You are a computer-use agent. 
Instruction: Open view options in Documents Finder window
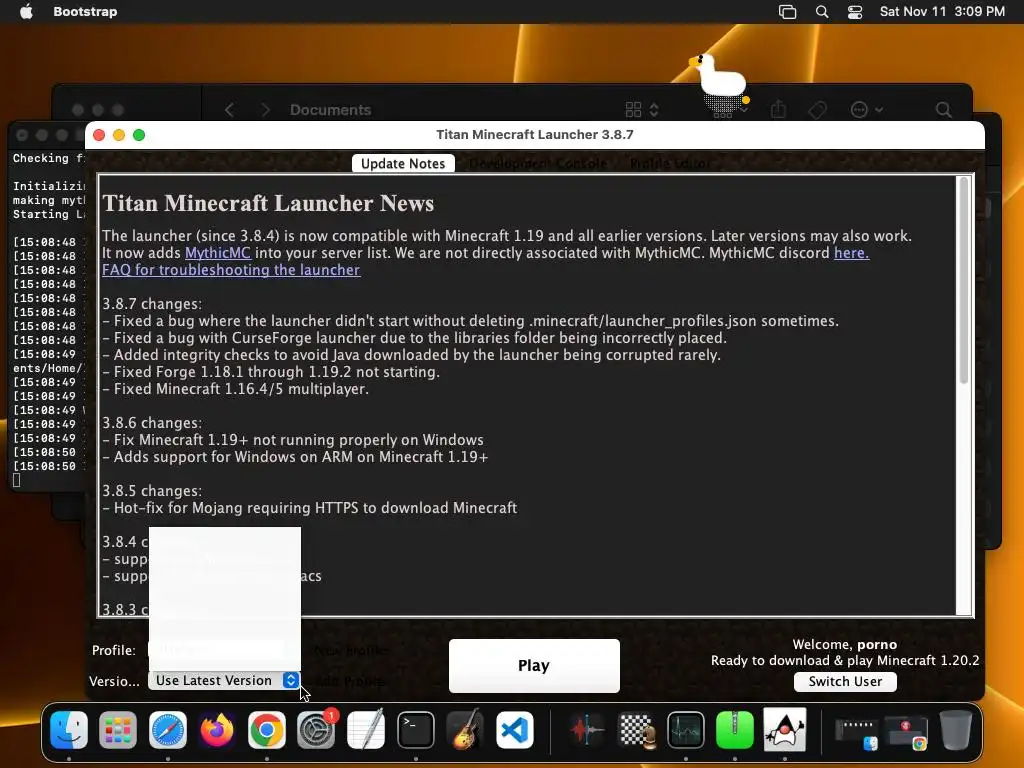click(x=642, y=110)
